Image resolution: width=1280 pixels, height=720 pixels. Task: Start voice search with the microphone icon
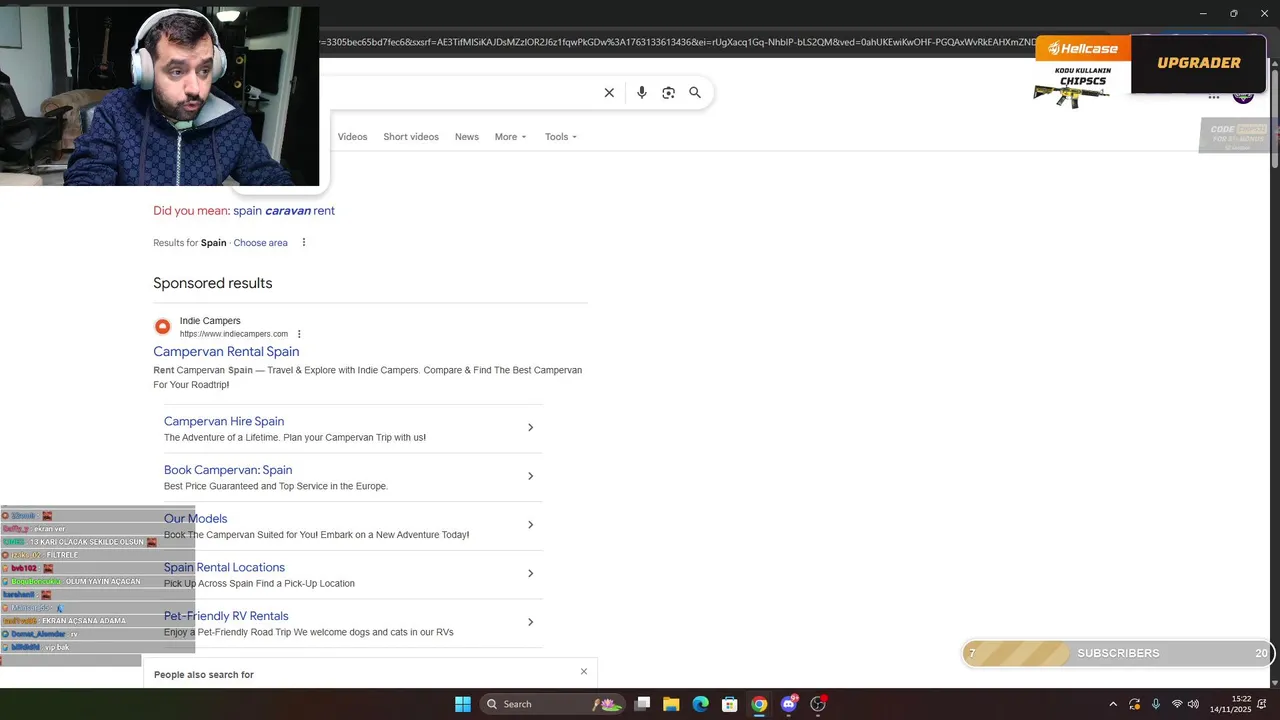click(x=642, y=93)
